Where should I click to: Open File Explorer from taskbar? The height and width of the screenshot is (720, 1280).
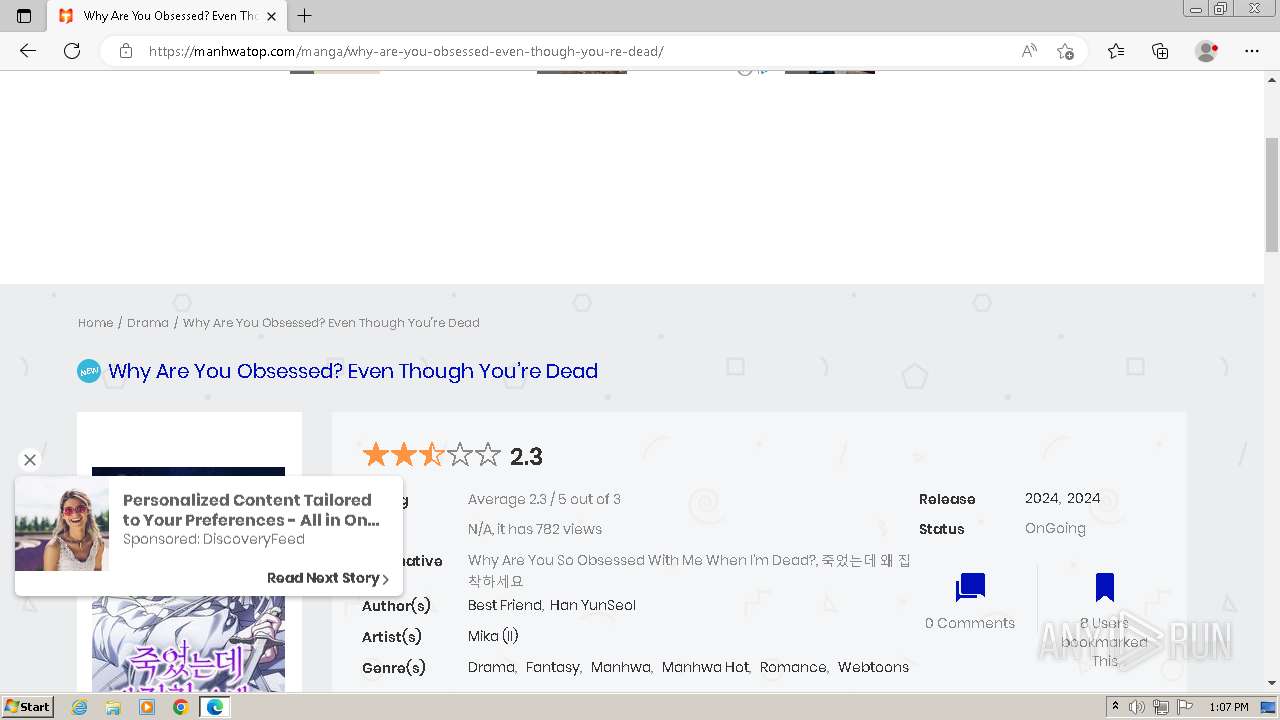click(113, 707)
